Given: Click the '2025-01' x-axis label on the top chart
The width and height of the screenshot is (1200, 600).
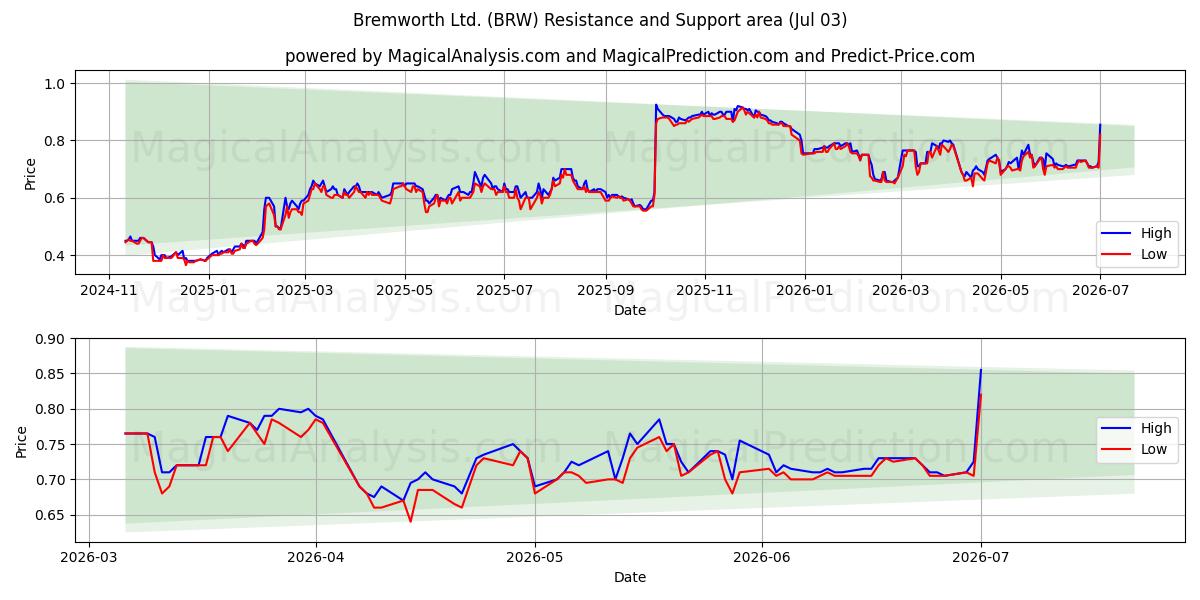Looking at the screenshot, I should (208, 291).
